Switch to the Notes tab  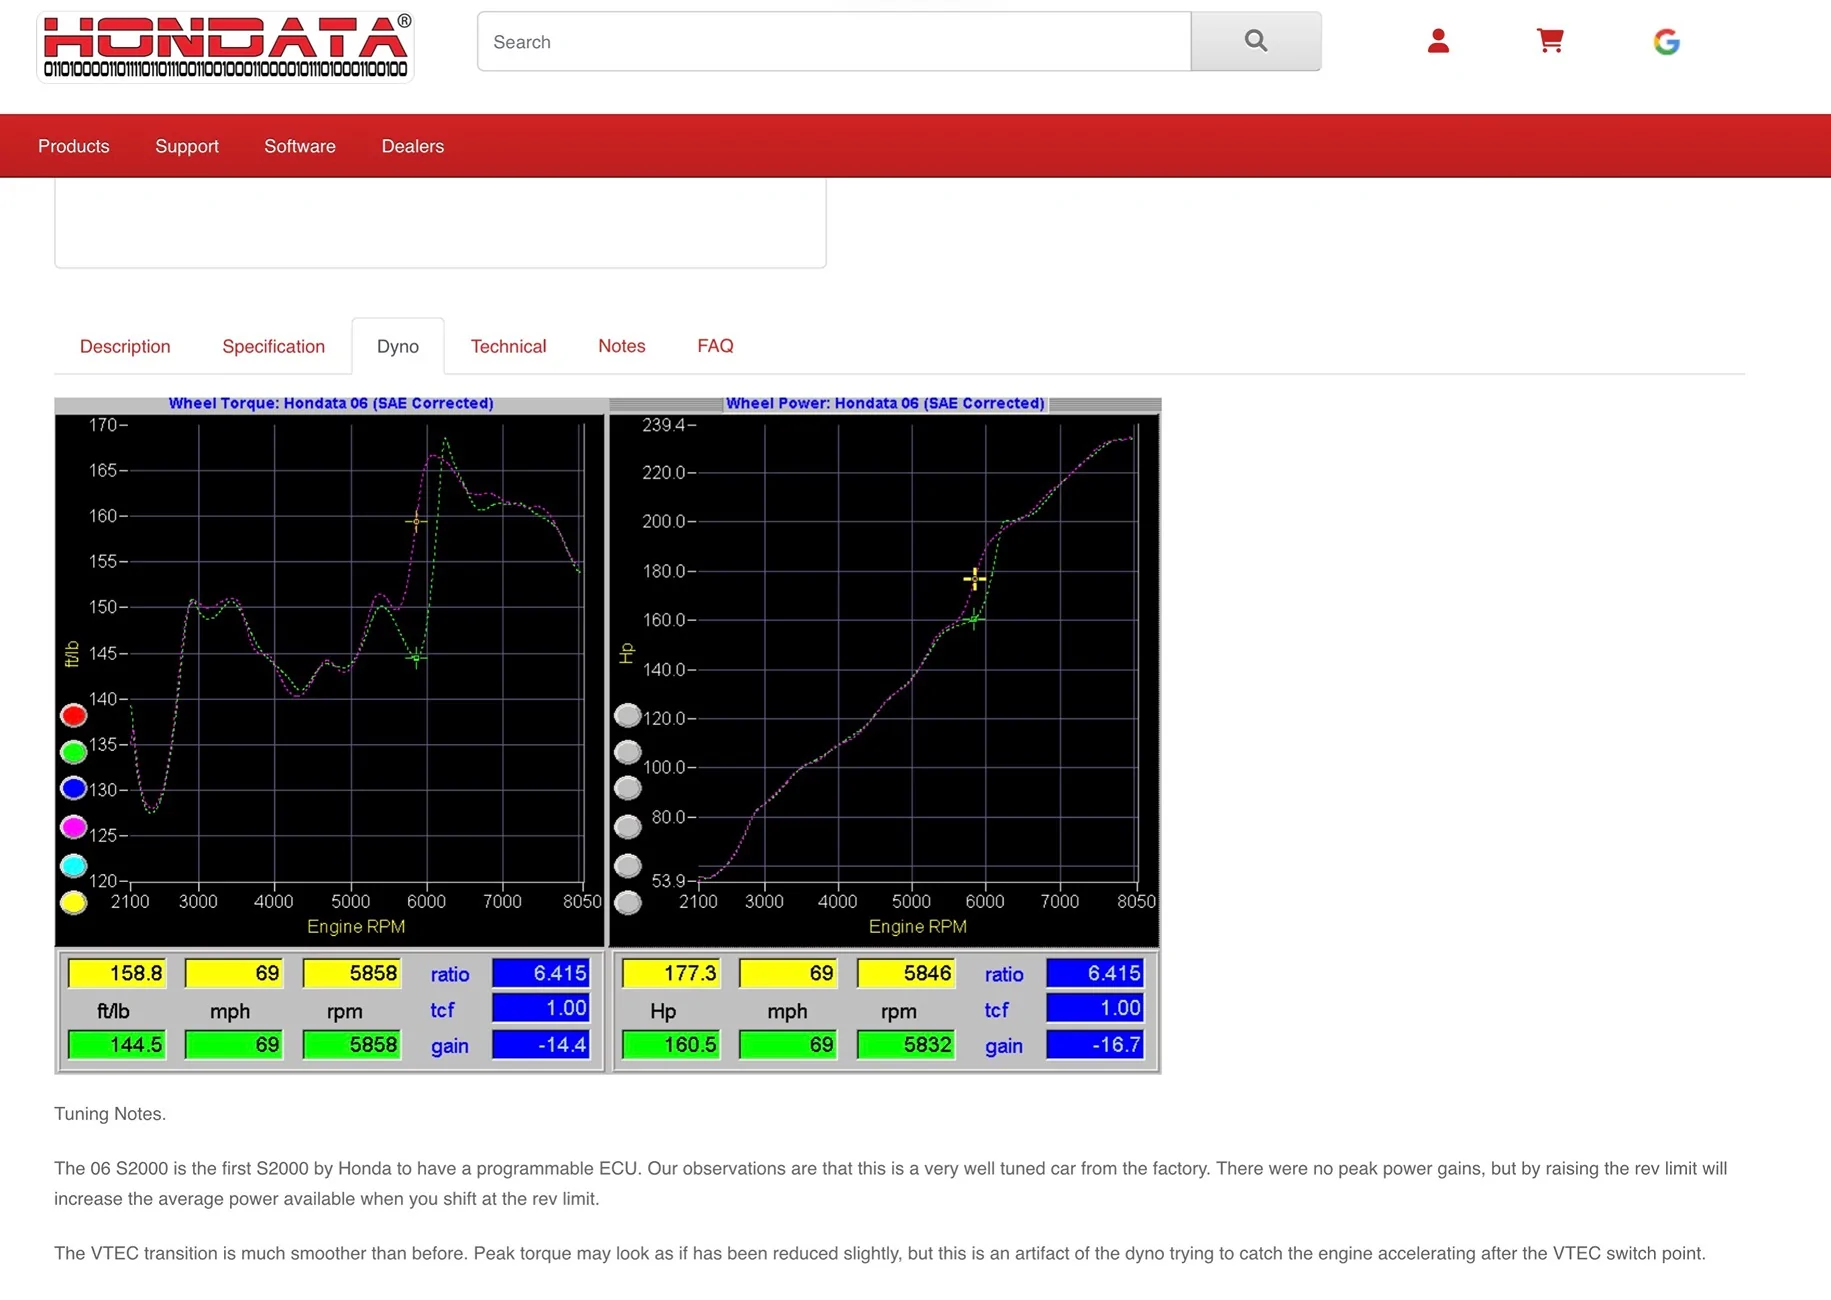pos(622,346)
